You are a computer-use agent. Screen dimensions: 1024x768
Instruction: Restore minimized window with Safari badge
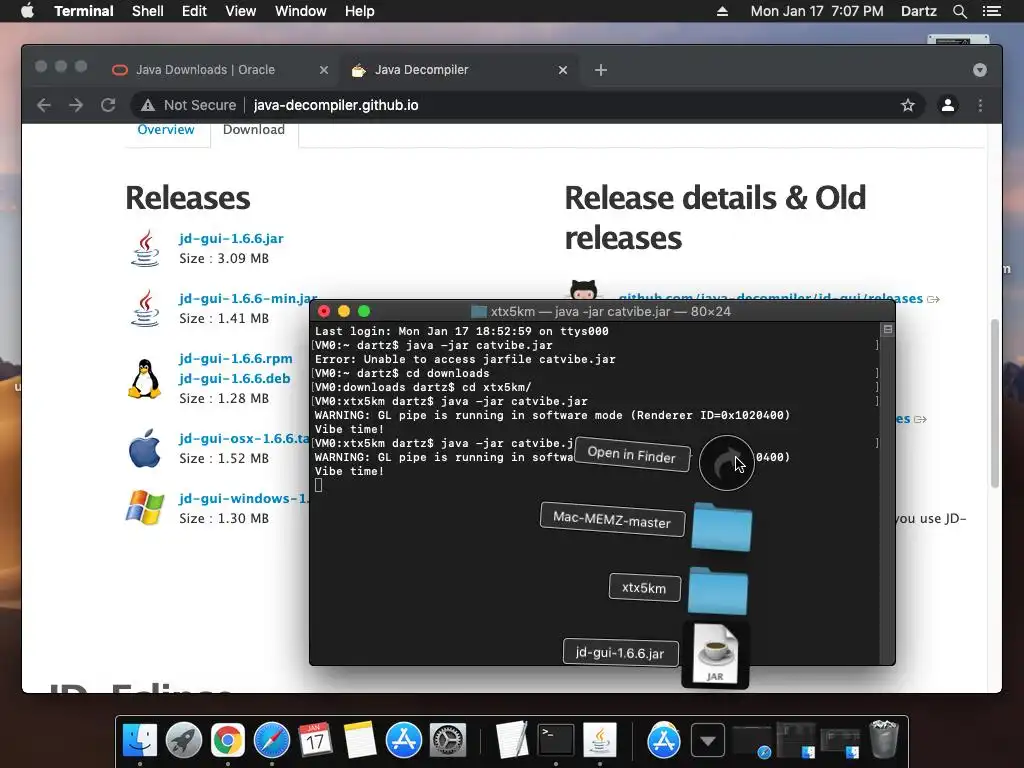(752, 741)
